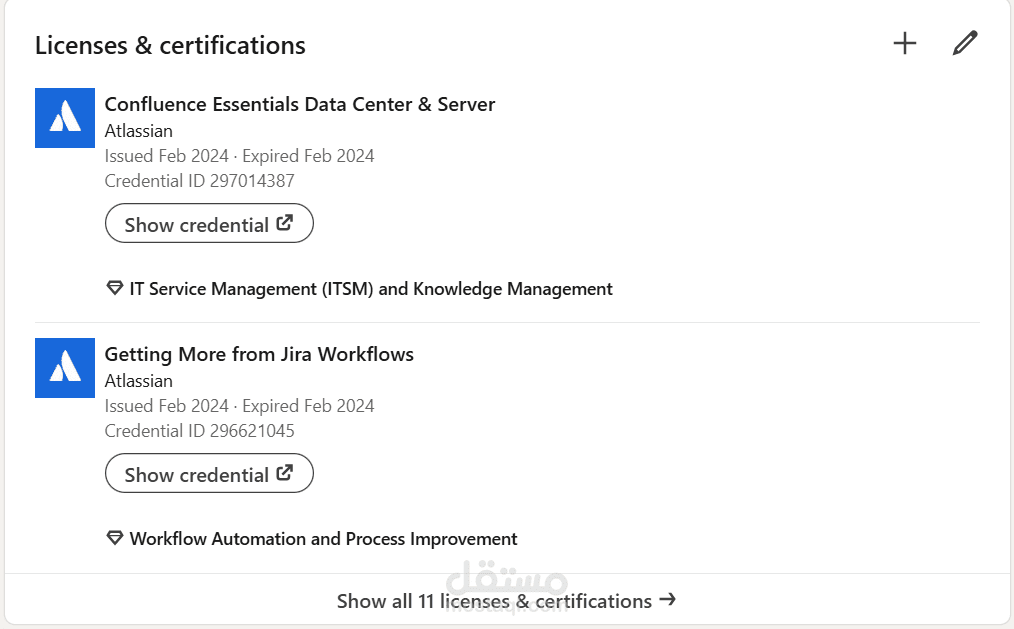Viewport: 1014px width, 629px height.
Task: Click the issue date line under Jira Workflows
Action: [239, 406]
